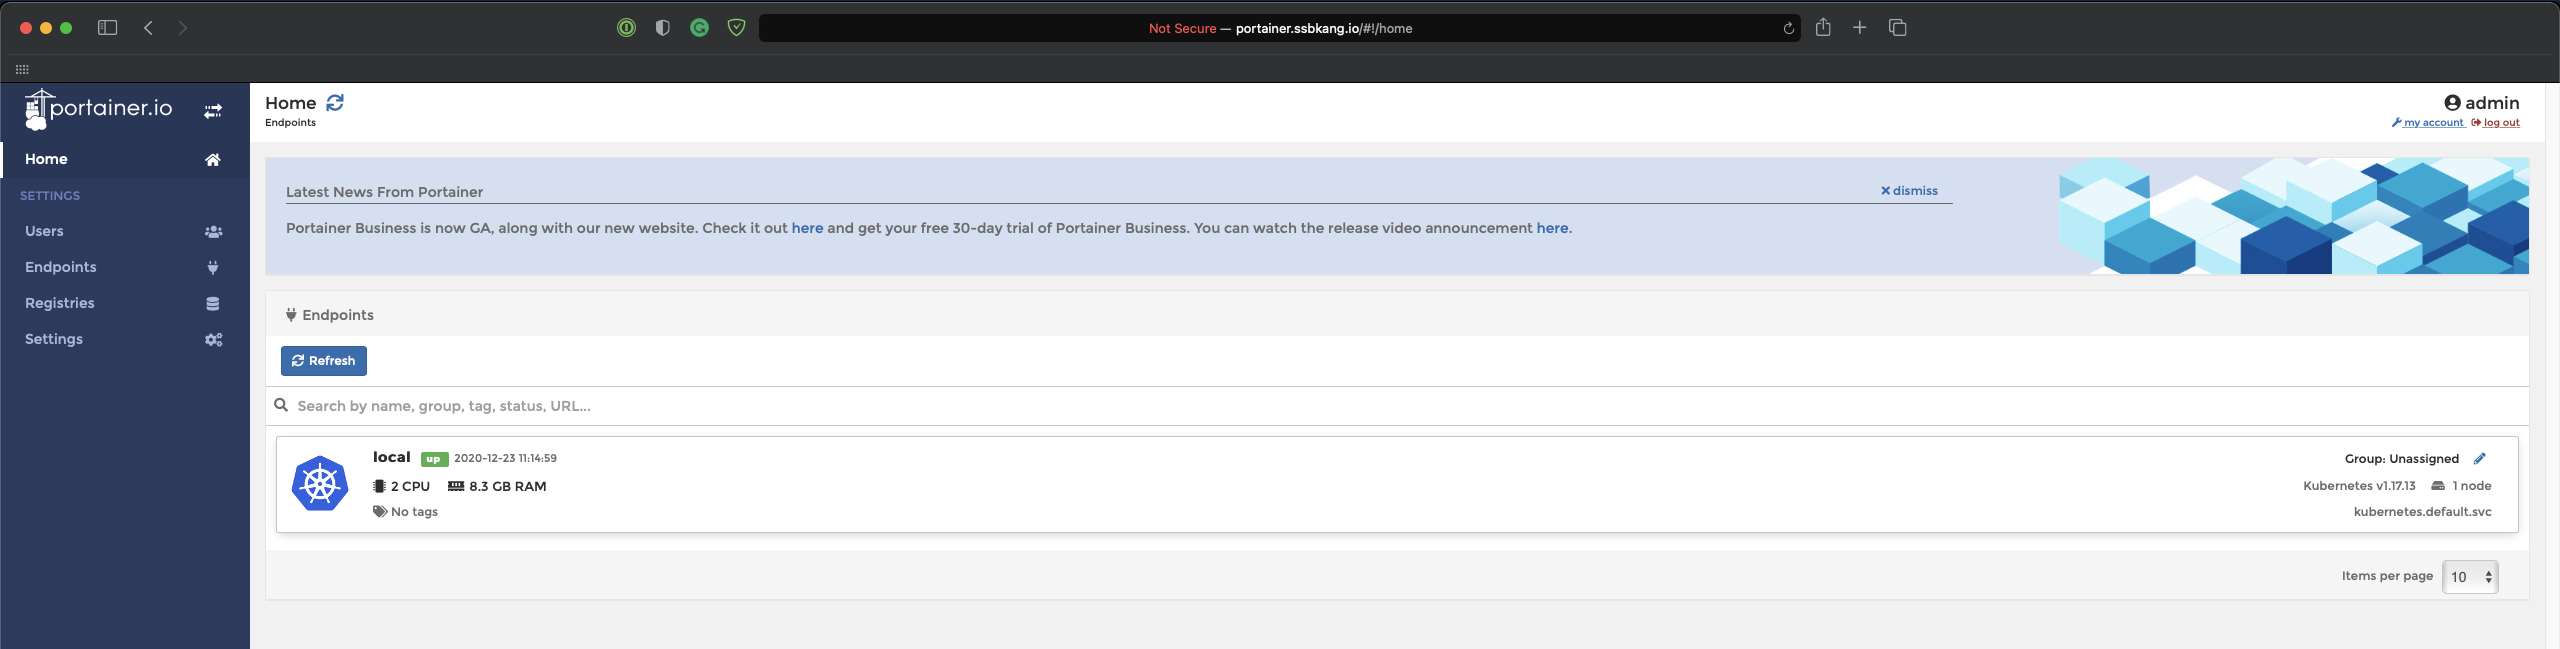Screen dimensions: 2560x649
Task: Expand the Items per page dropdown
Action: click(x=2470, y=577)
